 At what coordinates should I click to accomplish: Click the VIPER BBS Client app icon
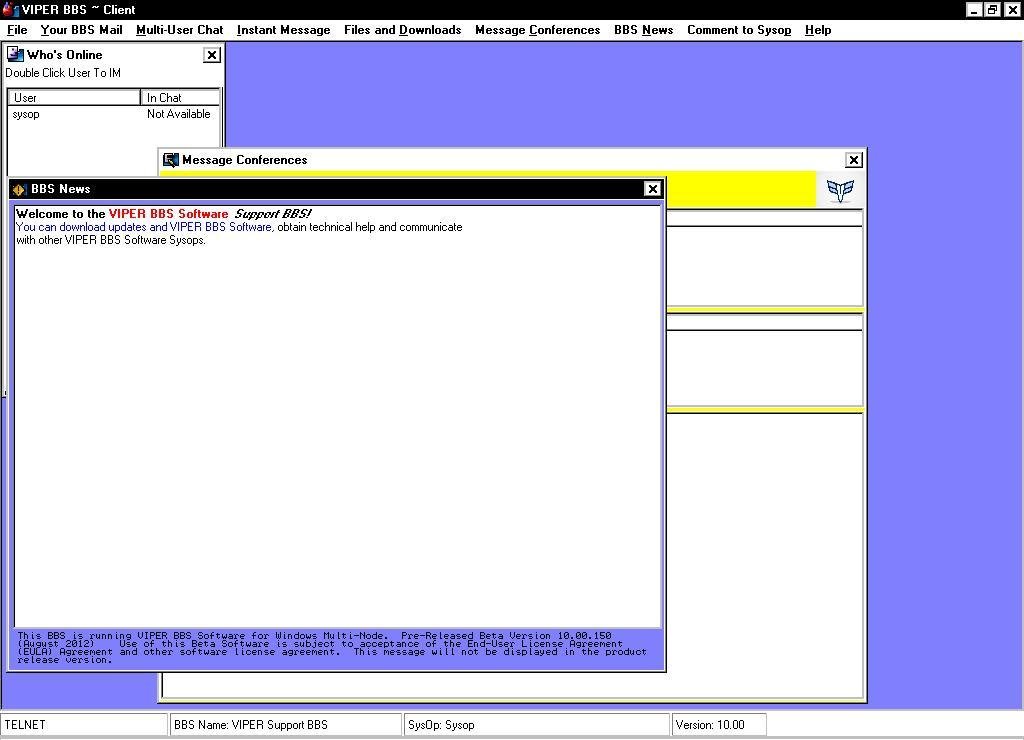(x=10, y=9)
